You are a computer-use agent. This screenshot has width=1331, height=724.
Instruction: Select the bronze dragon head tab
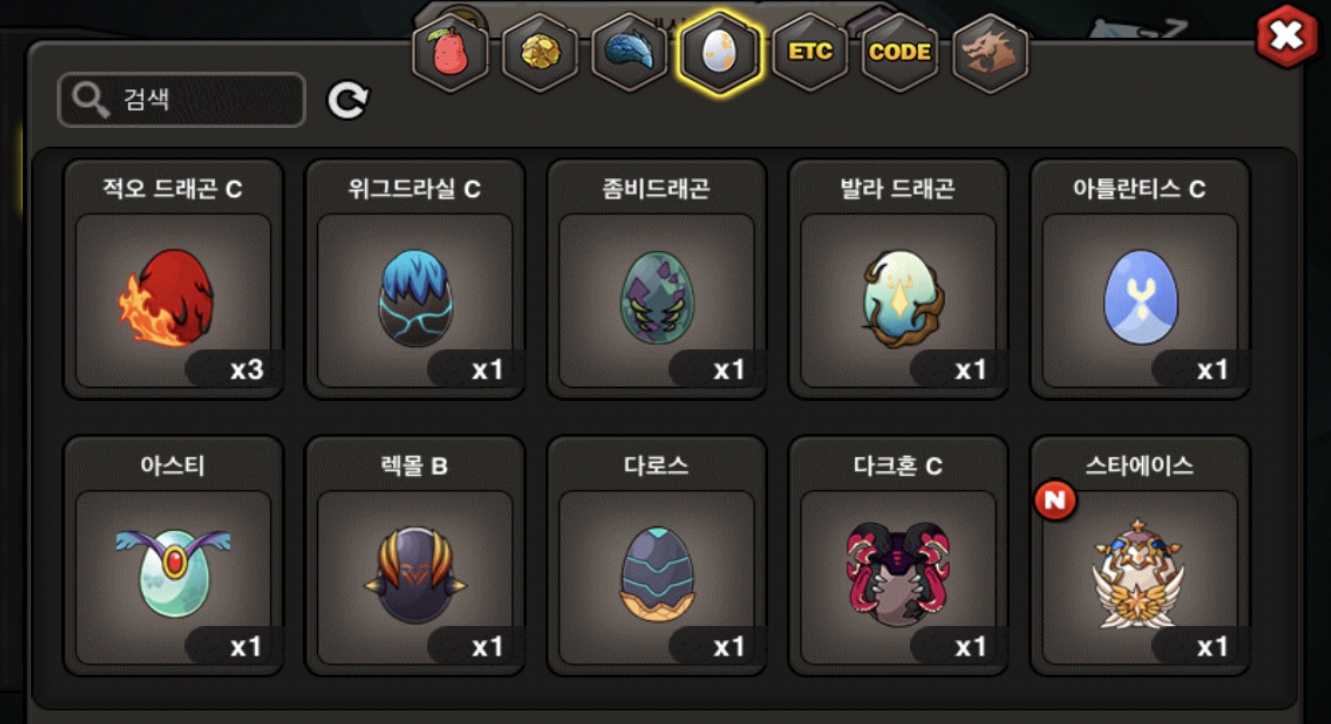click(x=990, y=52)
